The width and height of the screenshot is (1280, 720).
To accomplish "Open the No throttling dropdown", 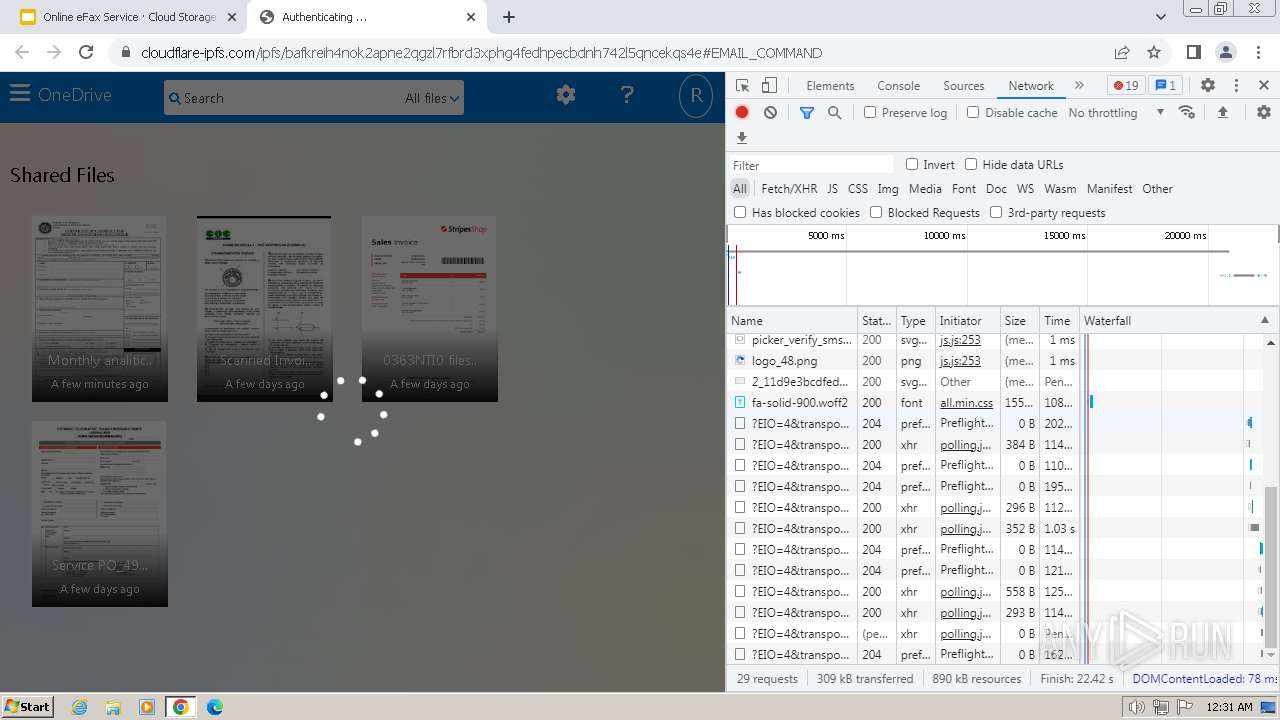I will pos(1116,112).
